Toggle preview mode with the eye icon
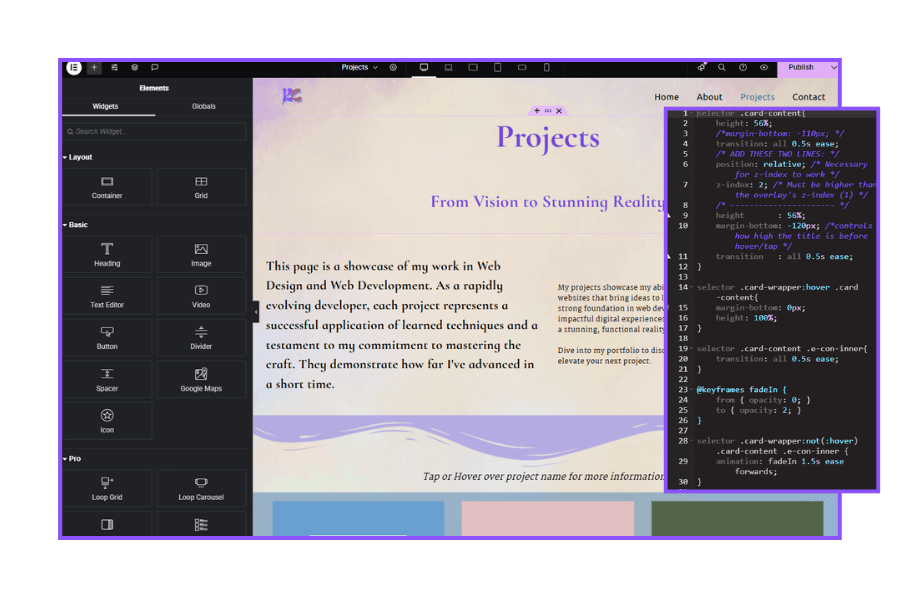 (765, 67)
